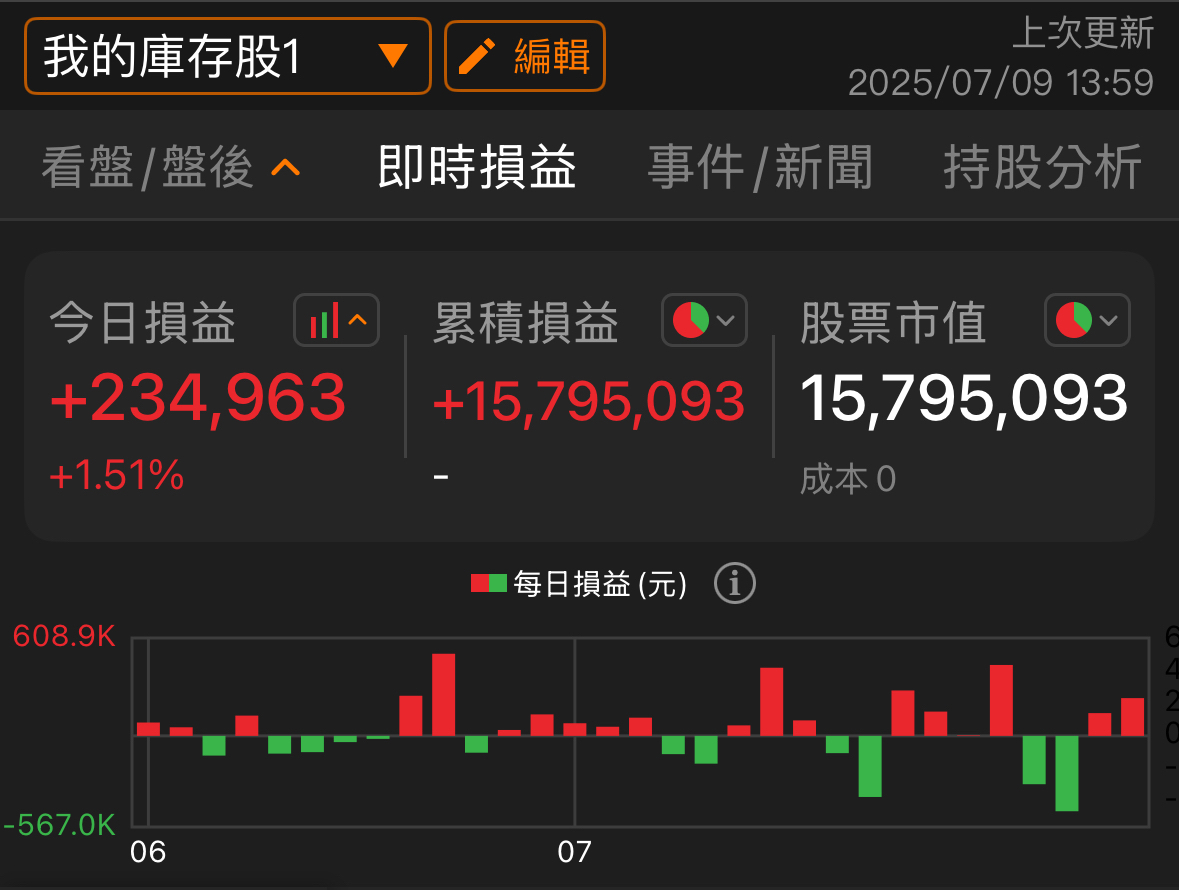The width and height of the screenshot is (1179, 890).
Task: Click the 編輯 edit button
Action: (x=525, y=56)
